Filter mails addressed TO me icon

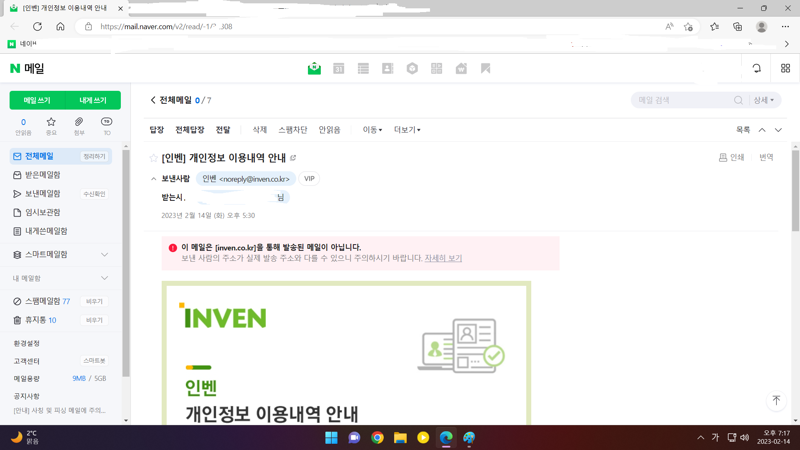(107, 126)
